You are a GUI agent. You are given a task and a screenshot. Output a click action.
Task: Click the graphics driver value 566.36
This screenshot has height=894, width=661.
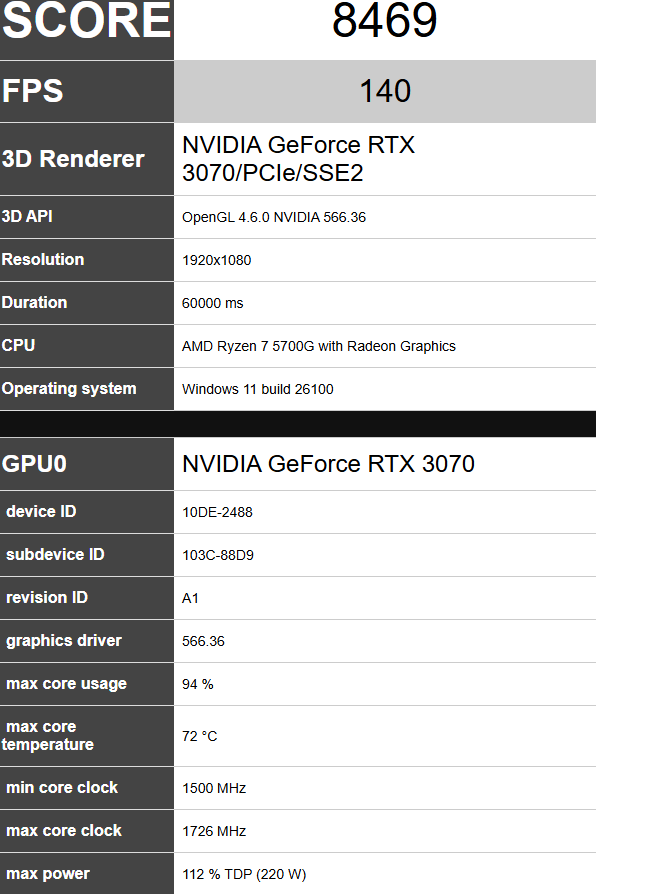pyautogui.click(x=204, y=641)
